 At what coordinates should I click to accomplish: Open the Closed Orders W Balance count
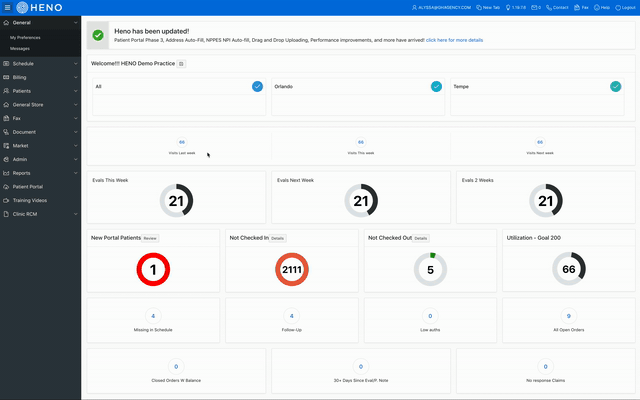[176, 367]
